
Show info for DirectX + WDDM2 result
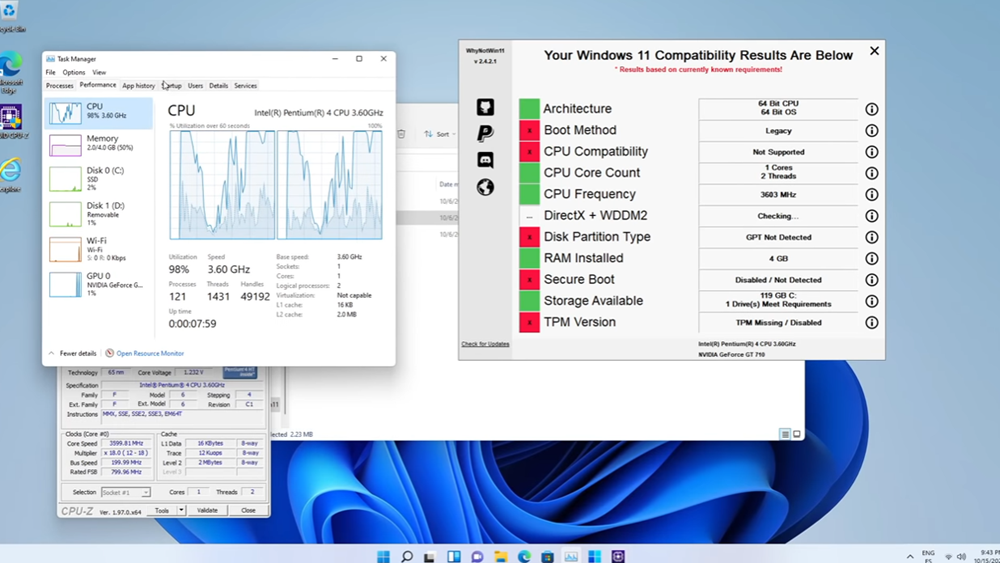point(871,216)
